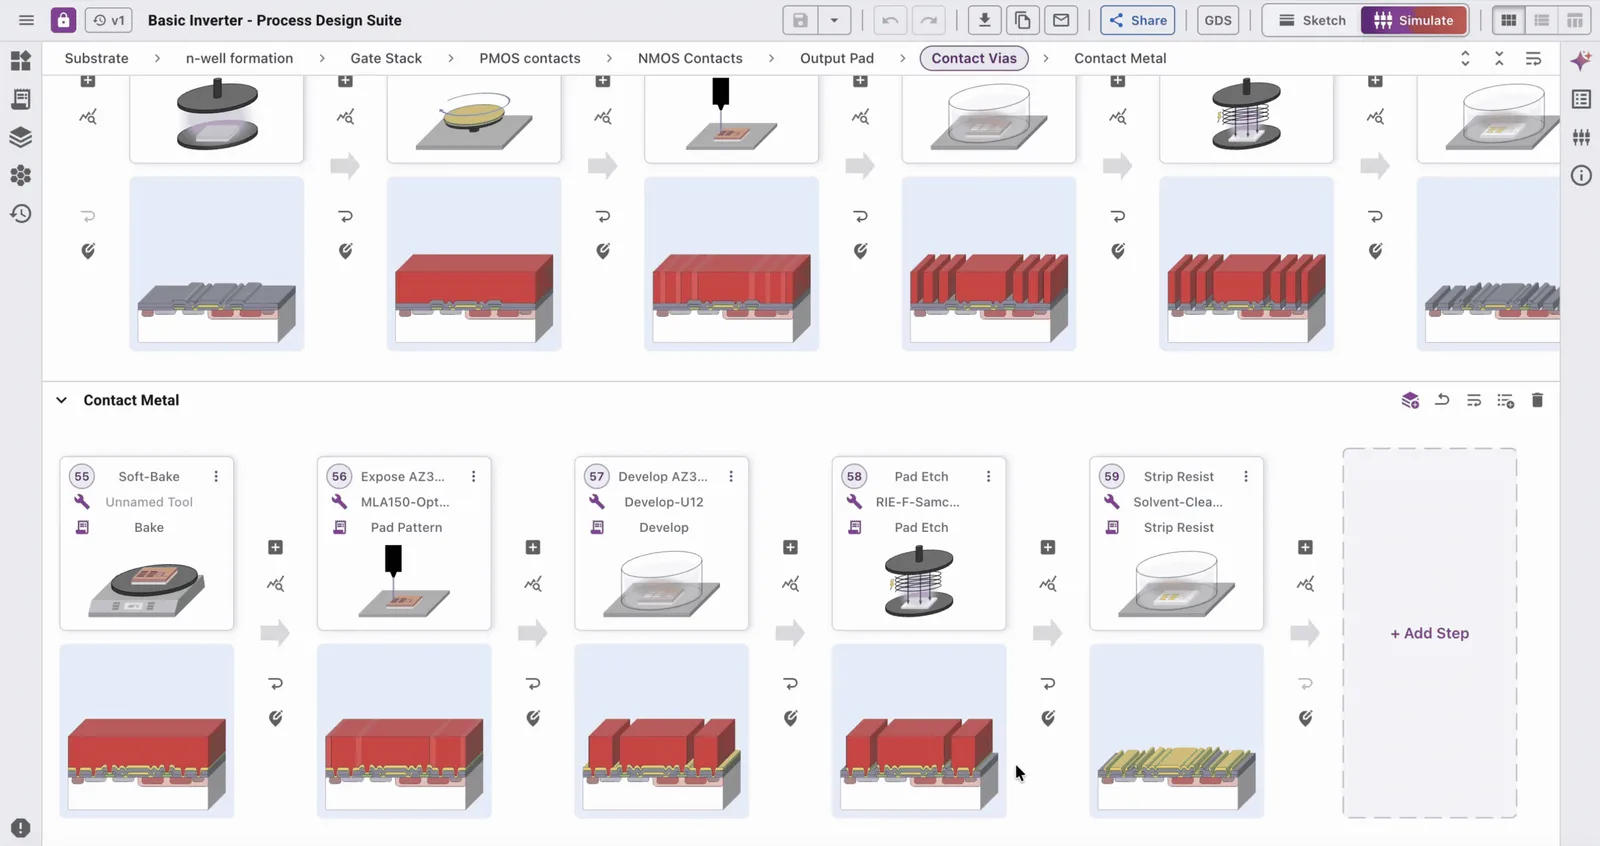Click the download icon
1600x846 pixels.
[984, 20]
